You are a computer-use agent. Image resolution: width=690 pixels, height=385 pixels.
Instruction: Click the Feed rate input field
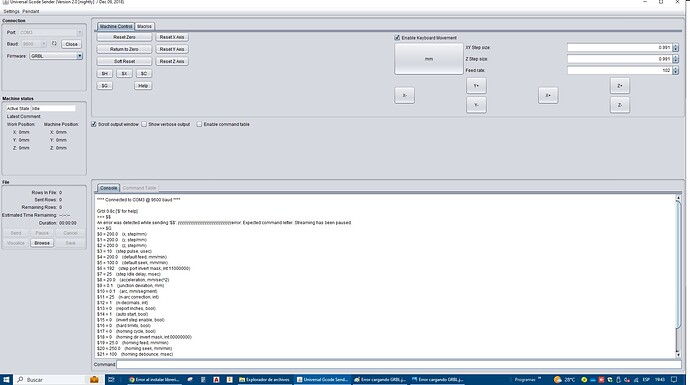620,70
